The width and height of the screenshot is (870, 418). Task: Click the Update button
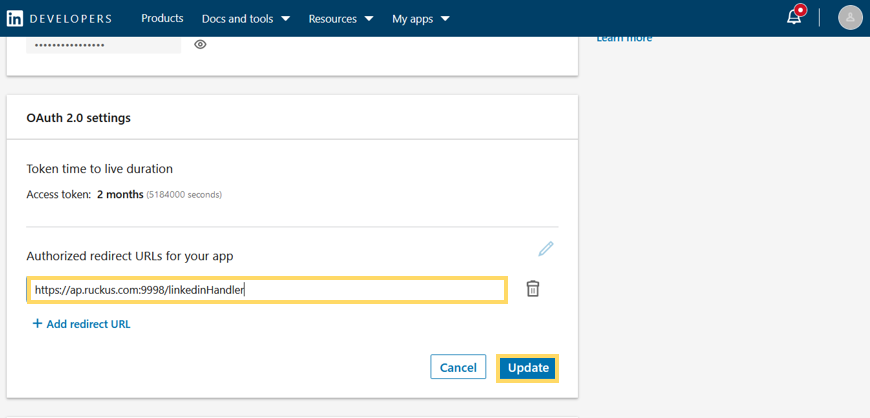pos(528,367)
